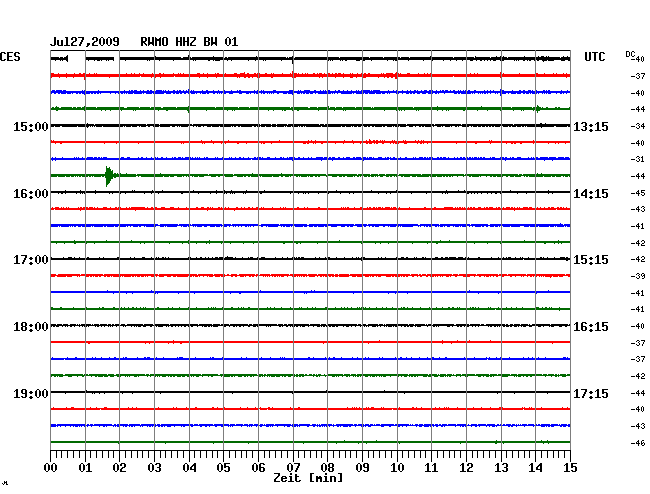The image size is (650, 494).
Task: Click minute tick label 10
Action: pyautogui.click(x=397, y=468)
